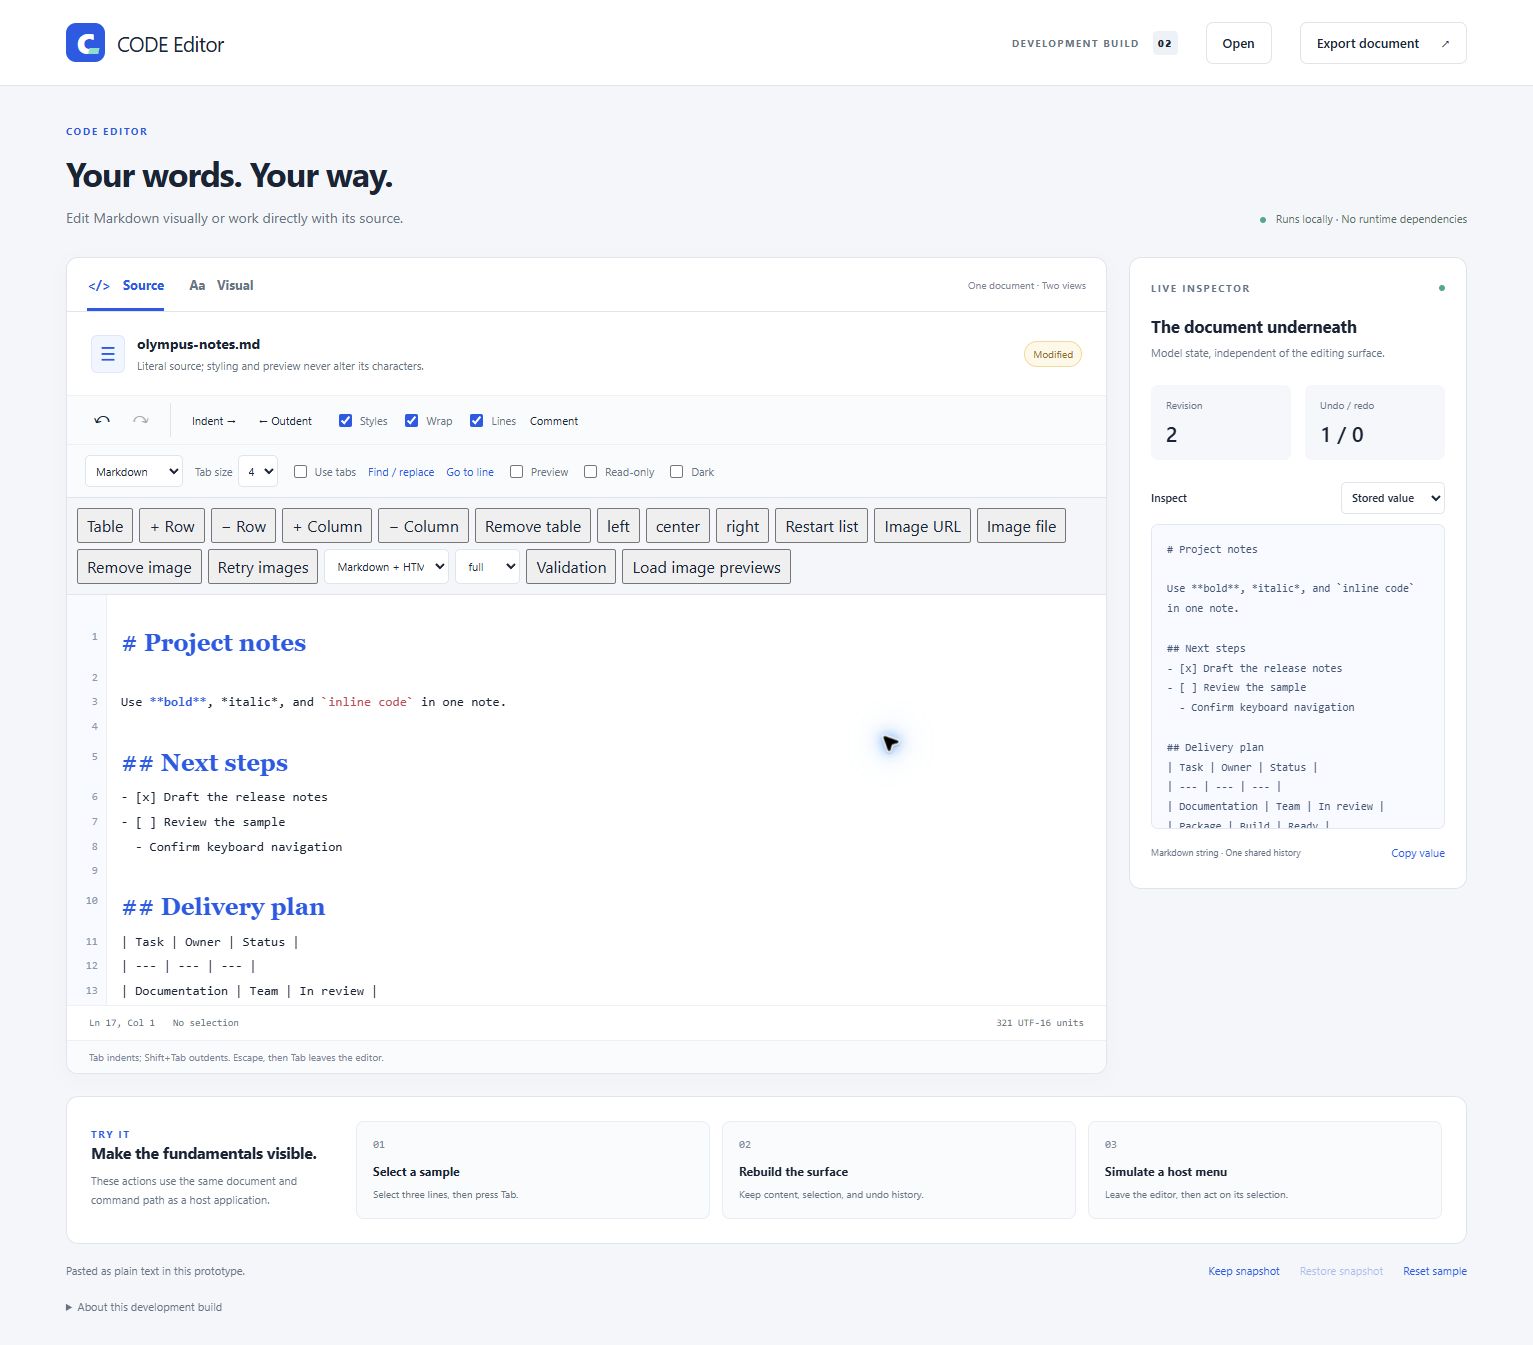The height and width of the screenshot is (1345, 1533).
Task: Switch to the Visual tab
Action: 222,286
